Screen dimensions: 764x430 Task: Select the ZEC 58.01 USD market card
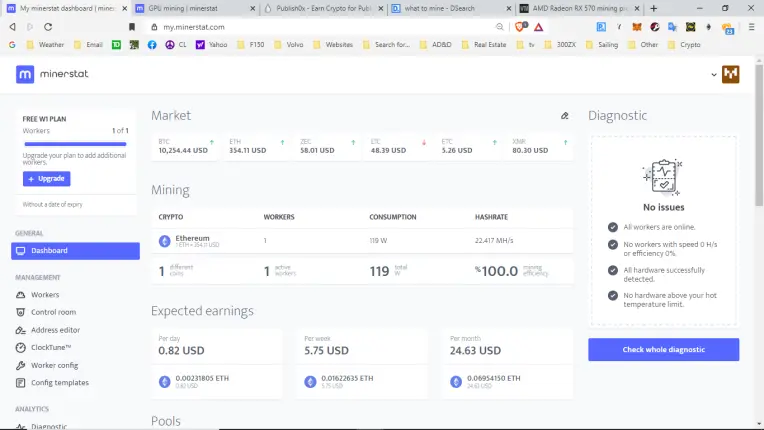click(328, 147)
